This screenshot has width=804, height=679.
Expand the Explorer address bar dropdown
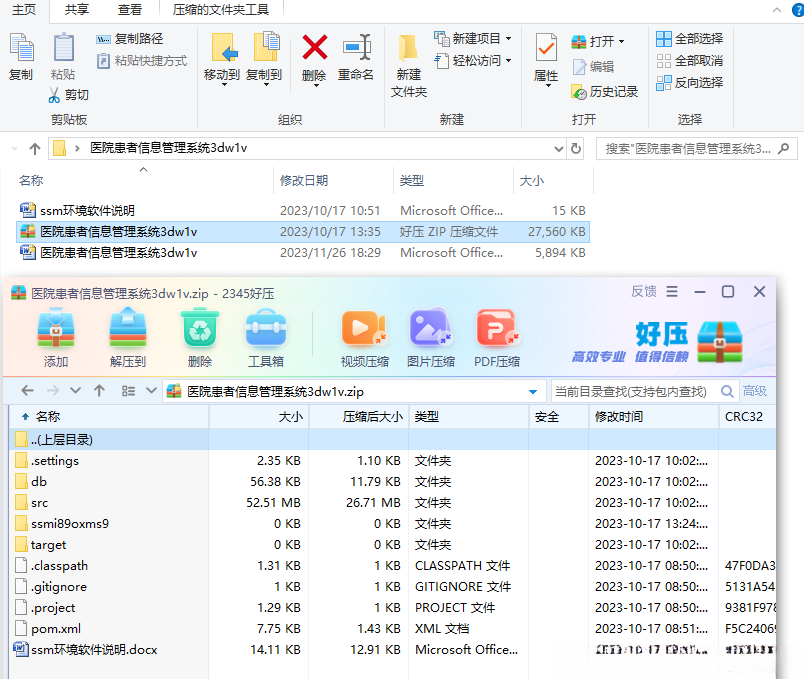coord(559,149)
